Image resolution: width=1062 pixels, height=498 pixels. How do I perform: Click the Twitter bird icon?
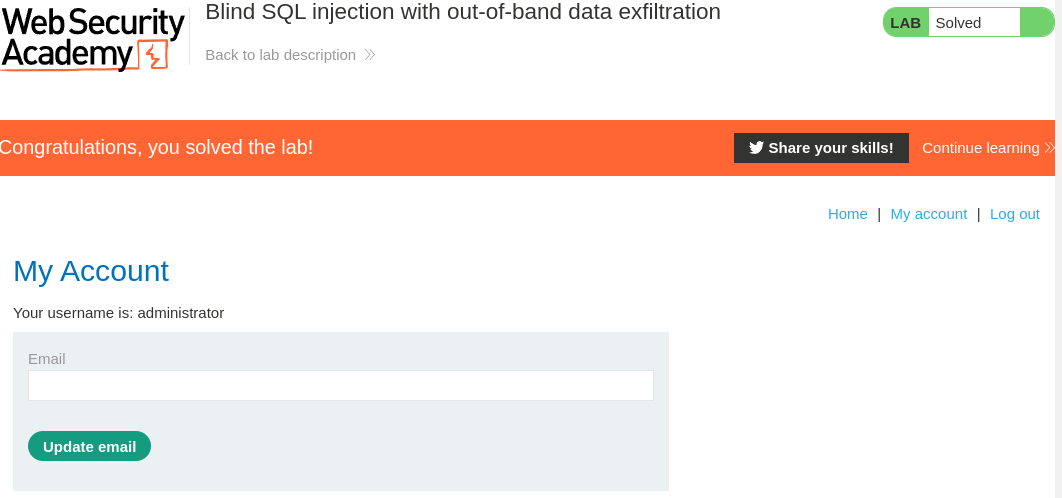(x=757, y=148)
